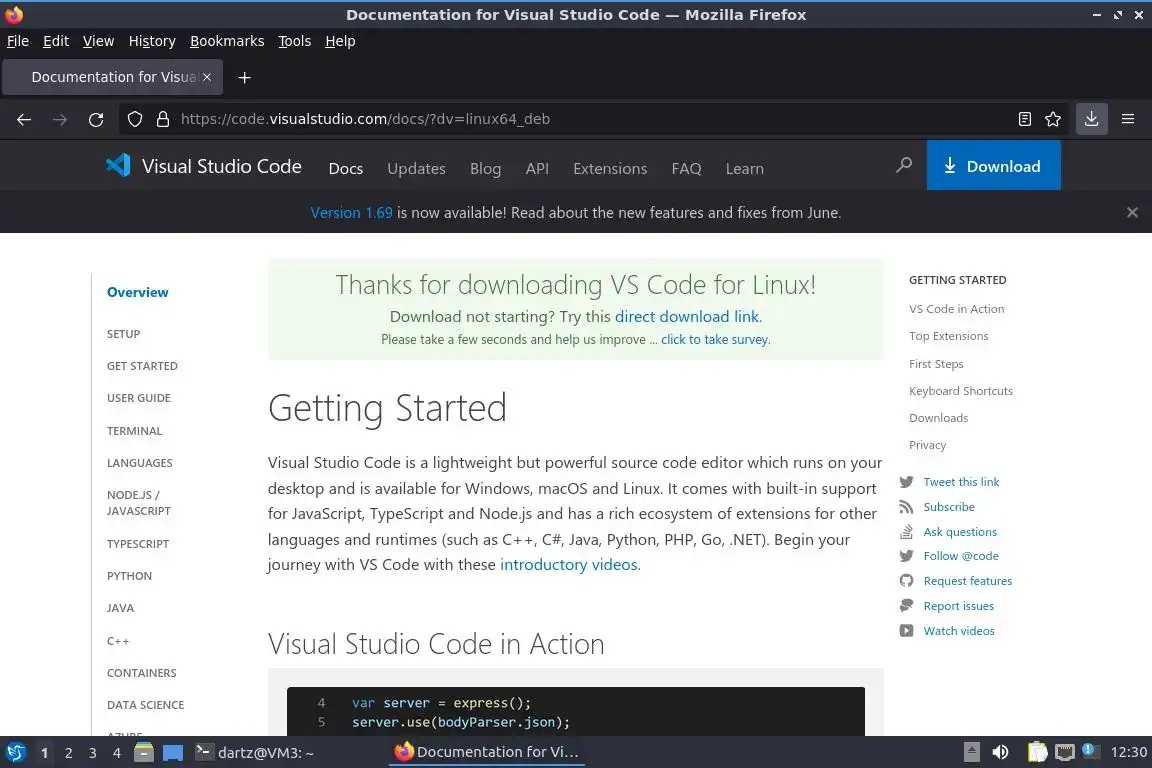The width and height of the screenshot is (1152, 768).
Task: Expand the TYPESCRIPT sidebar section
Action: (x=137, y=544)
